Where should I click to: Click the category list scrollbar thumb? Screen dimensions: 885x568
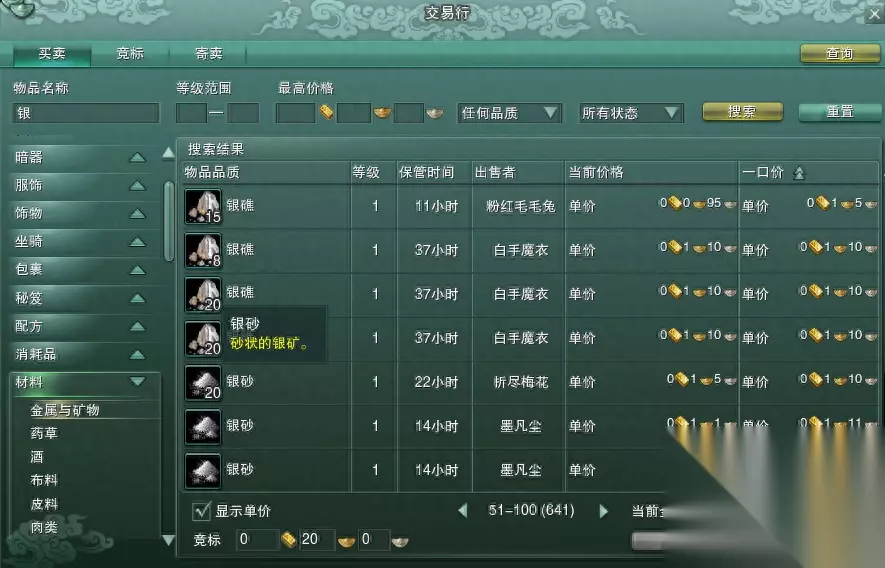(168, 221)
